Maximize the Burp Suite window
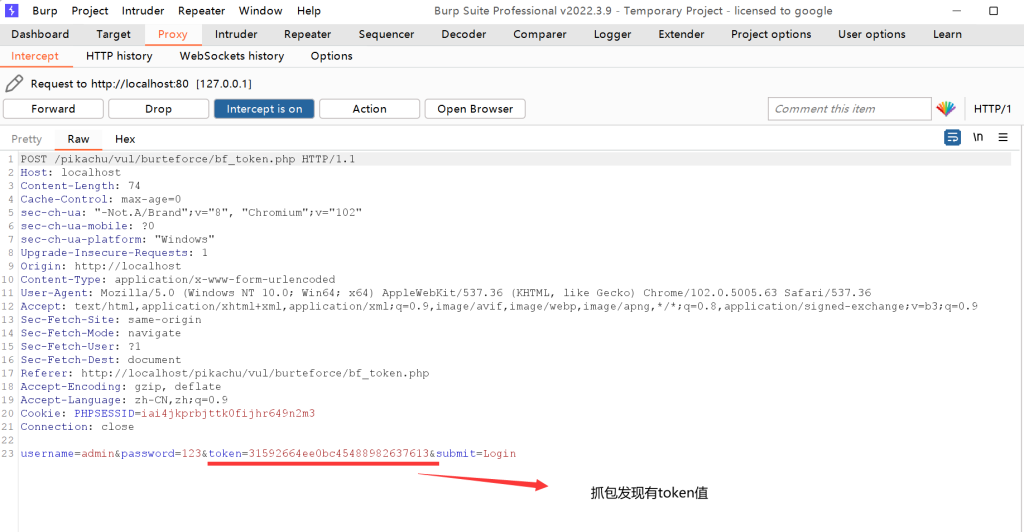Viewport: 1024px width, 532px height. 993,11
